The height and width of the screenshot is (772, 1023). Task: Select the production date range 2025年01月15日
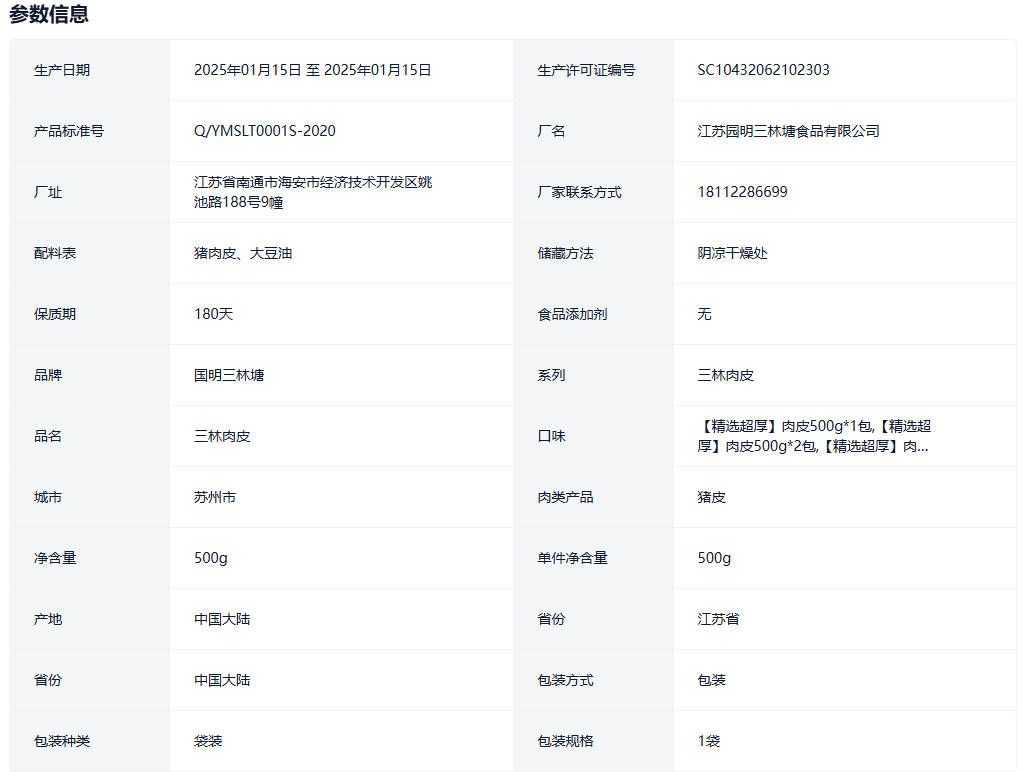coord(312,70)
